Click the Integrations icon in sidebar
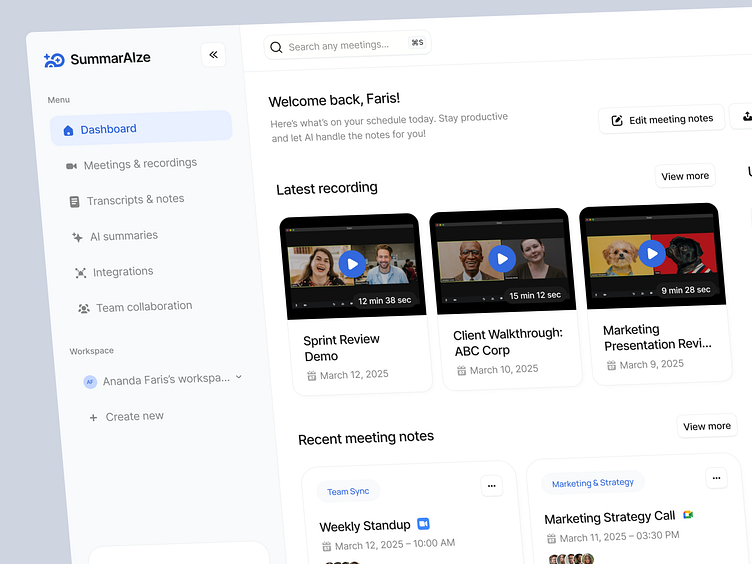The height and width of the screenshot is (564, 752). [81, 272]
